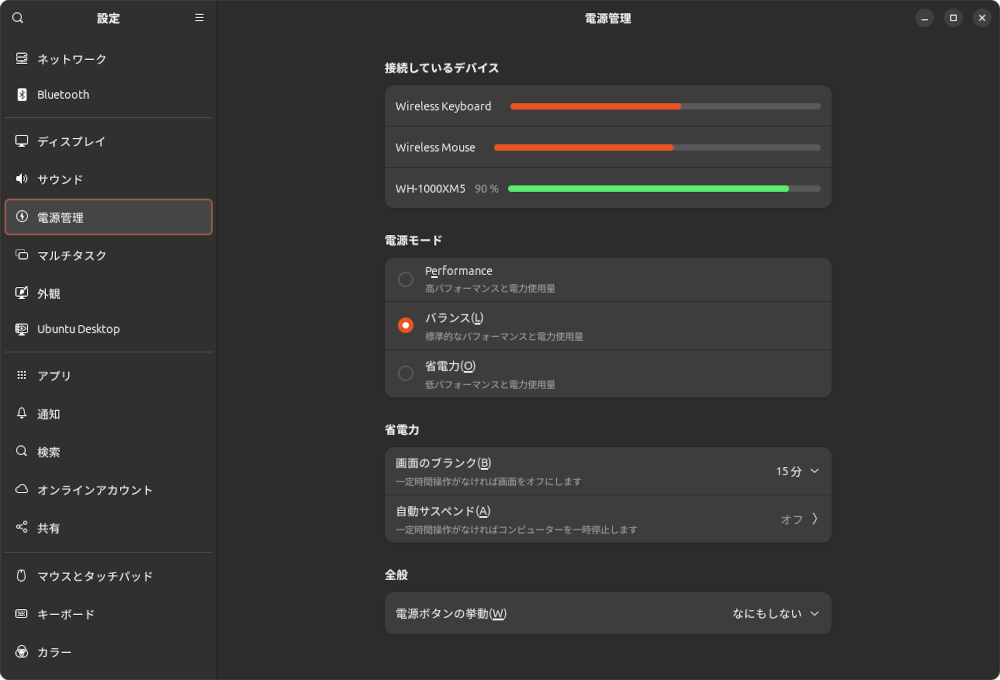Open ディスプレイ settings from the sidebar icon
1000x680 pixels.
[20, 141]
